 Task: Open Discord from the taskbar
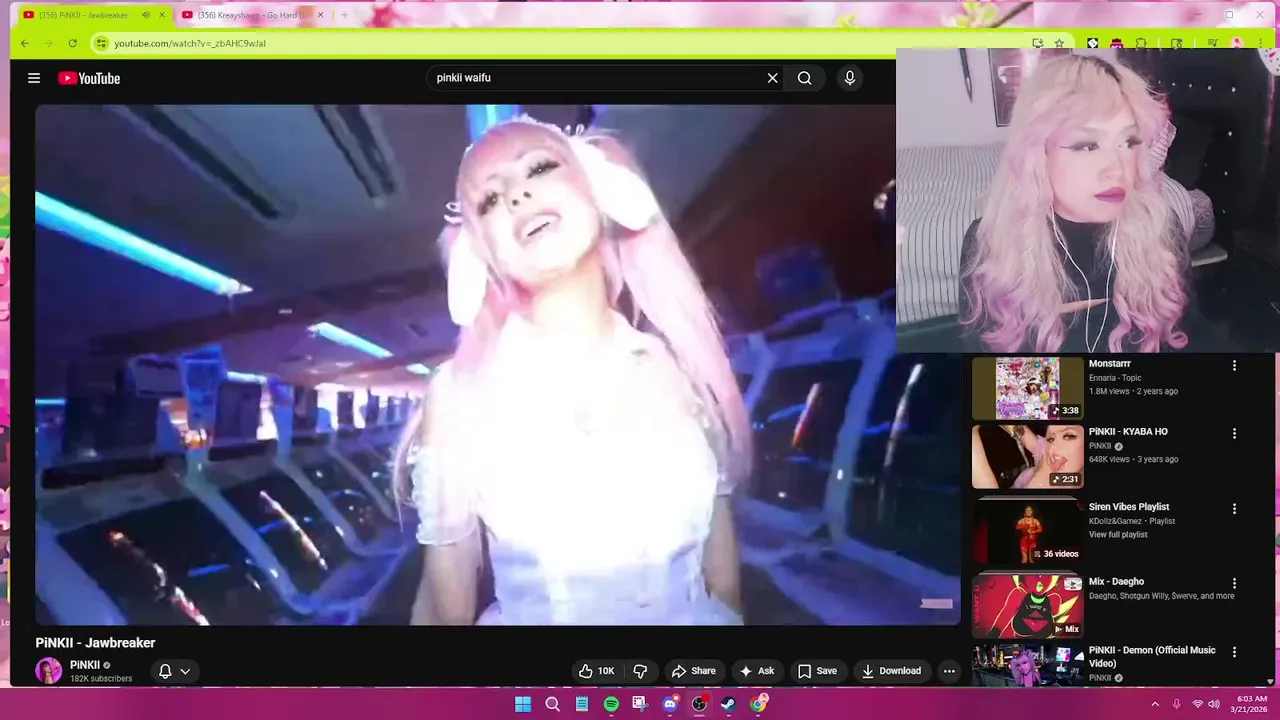point(670,704)
